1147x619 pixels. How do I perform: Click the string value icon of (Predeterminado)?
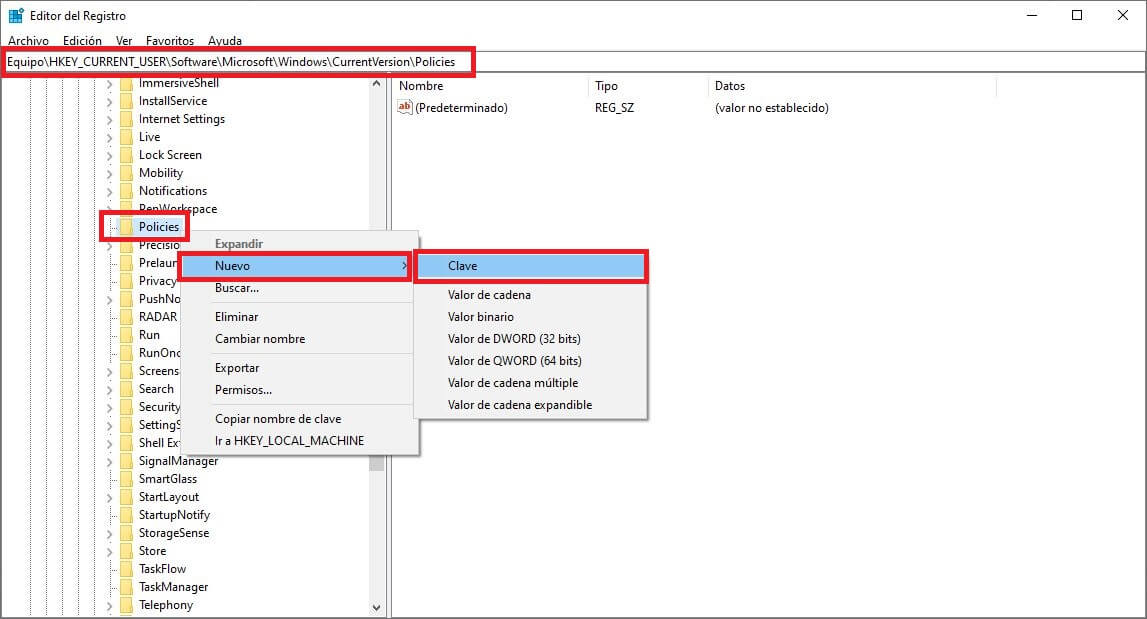[x=405, y=108]
